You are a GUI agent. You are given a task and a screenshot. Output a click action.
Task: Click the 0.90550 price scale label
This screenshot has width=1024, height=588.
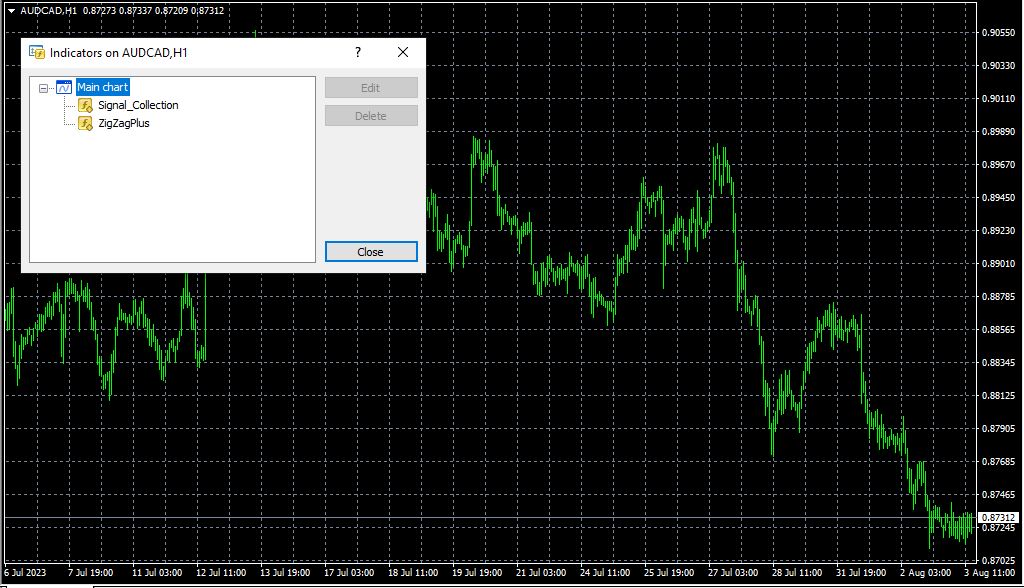(x=999, y=33)
